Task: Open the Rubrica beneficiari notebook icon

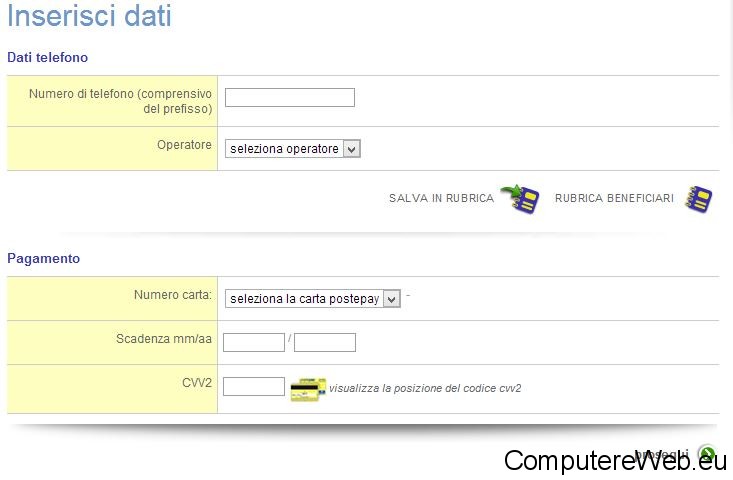Action: [698, 199]
